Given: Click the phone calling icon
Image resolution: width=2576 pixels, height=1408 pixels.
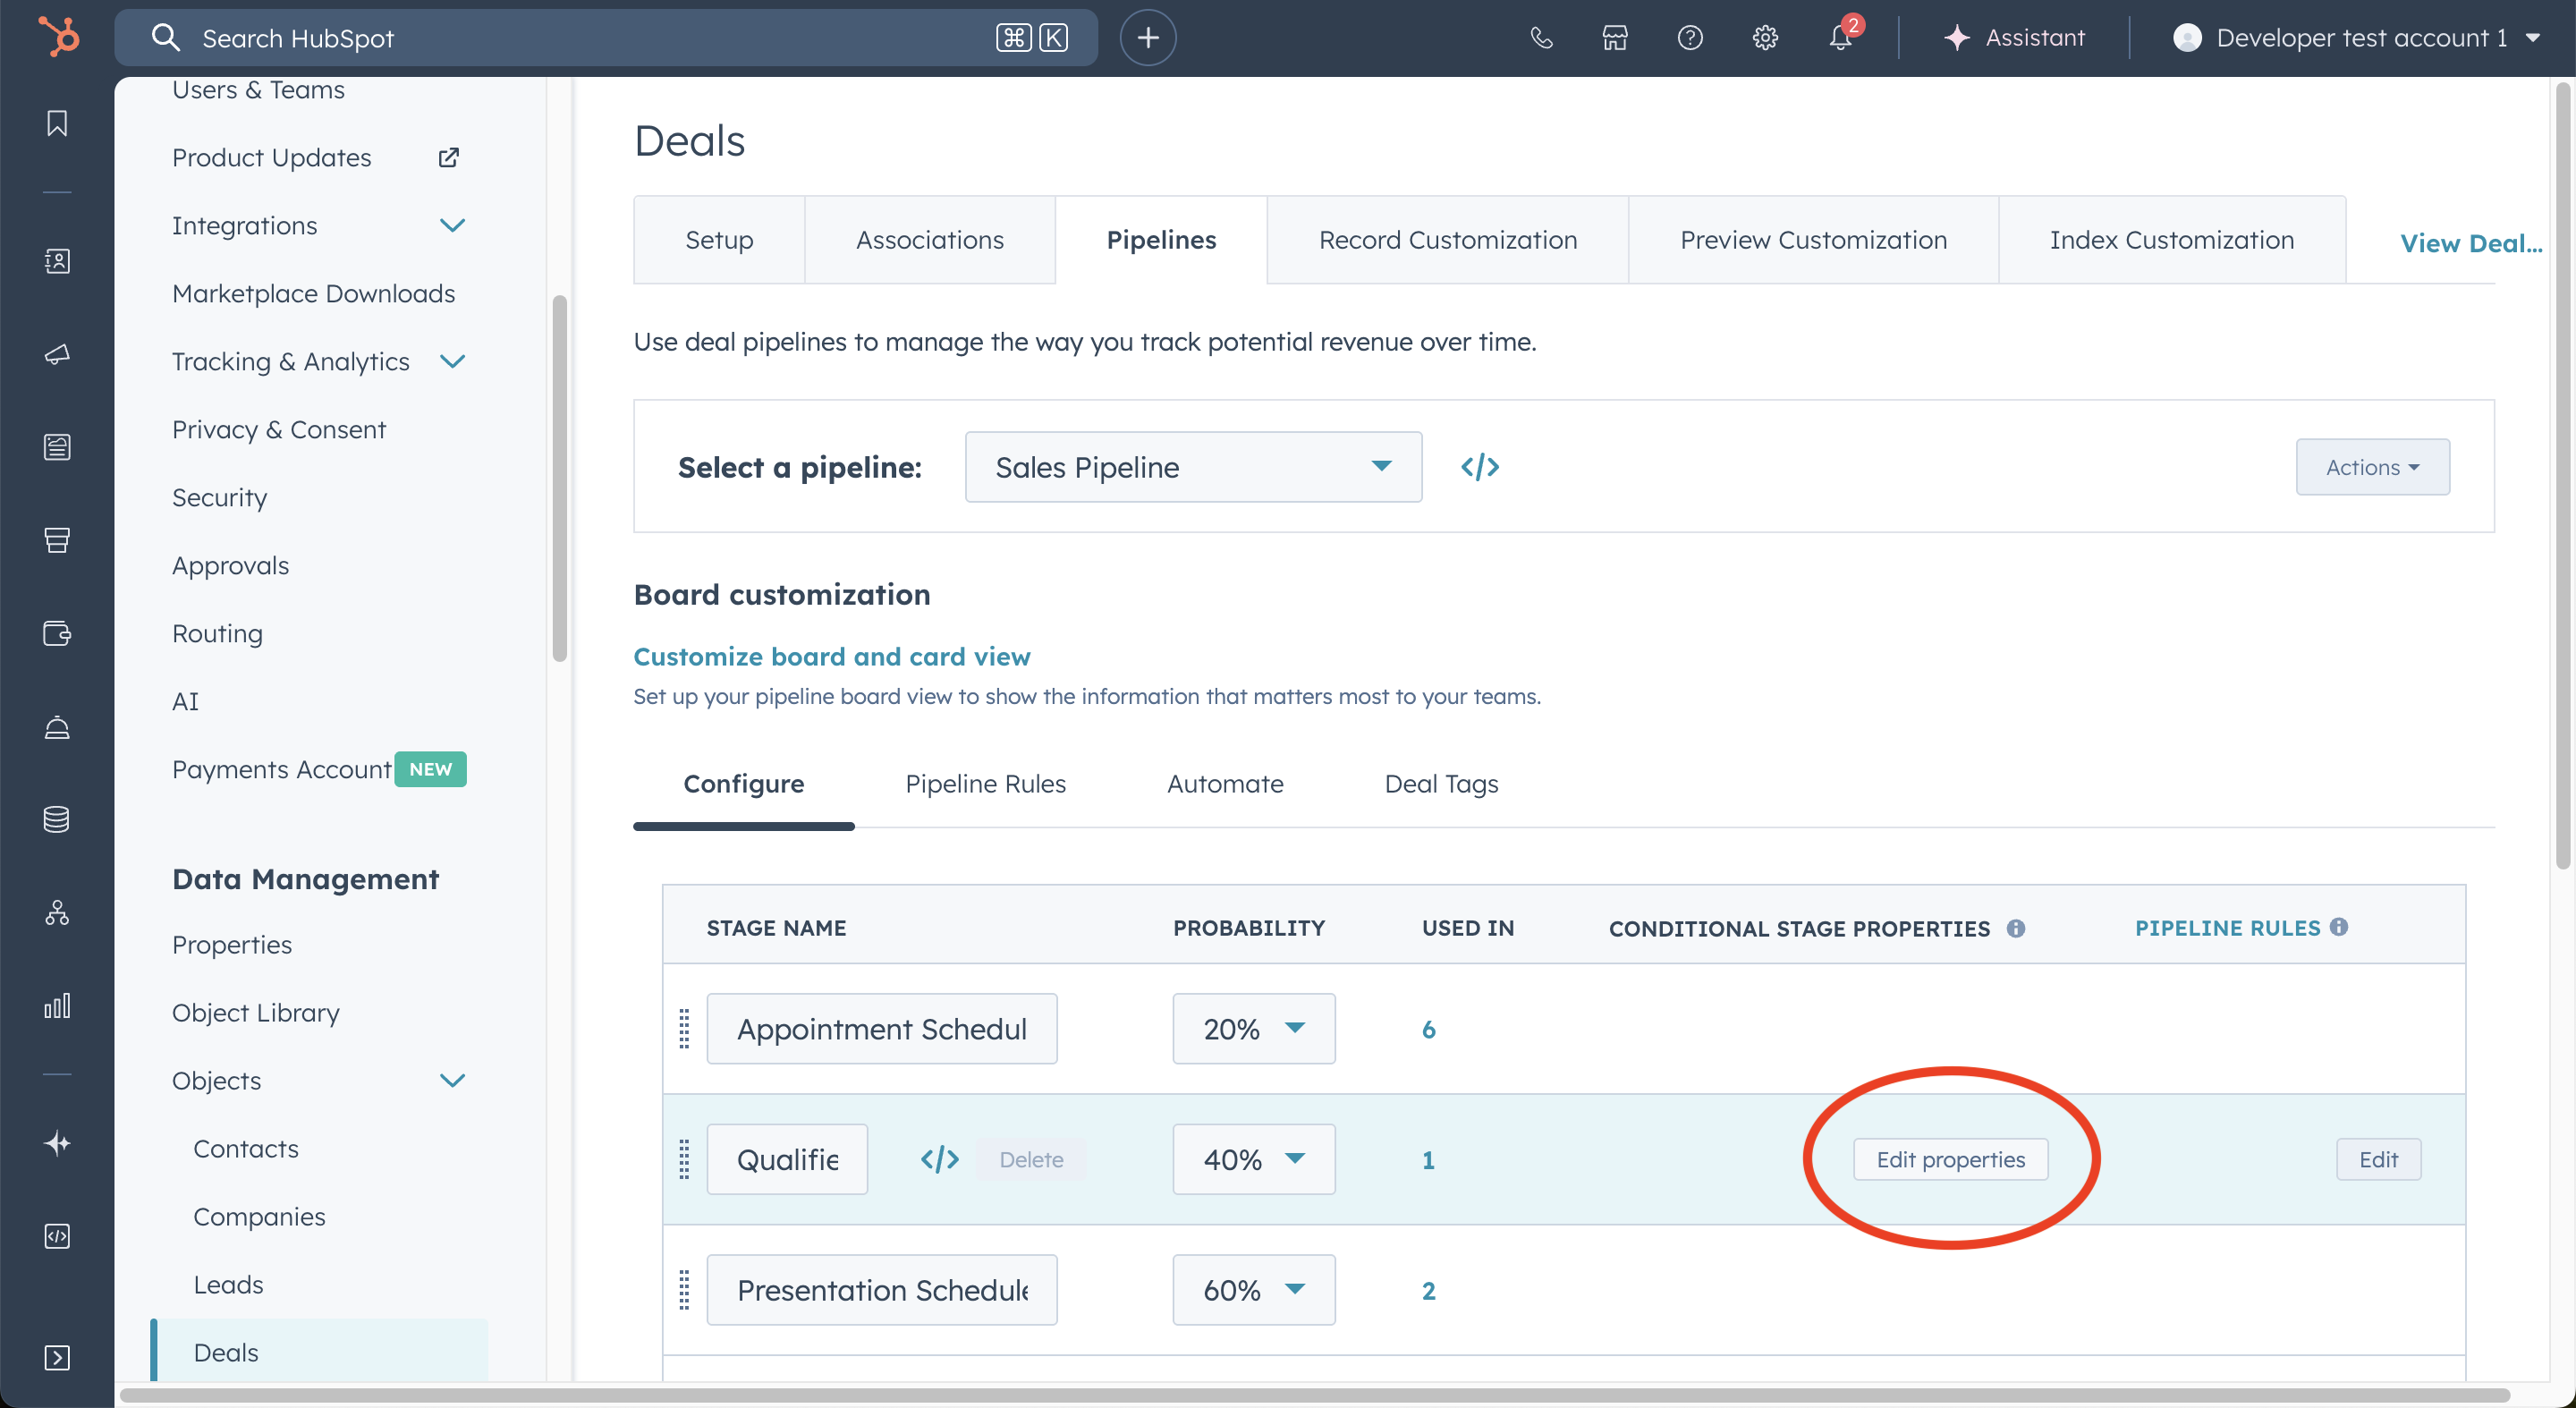Looking at the screenshot, I should [x=1541, y=38].
